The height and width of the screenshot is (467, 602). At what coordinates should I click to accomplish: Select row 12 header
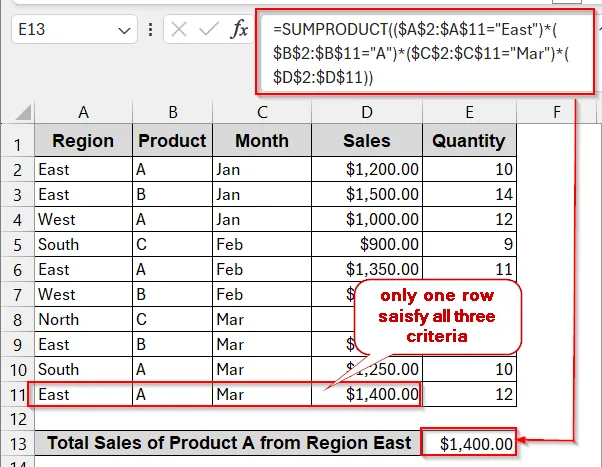point(18,419)
